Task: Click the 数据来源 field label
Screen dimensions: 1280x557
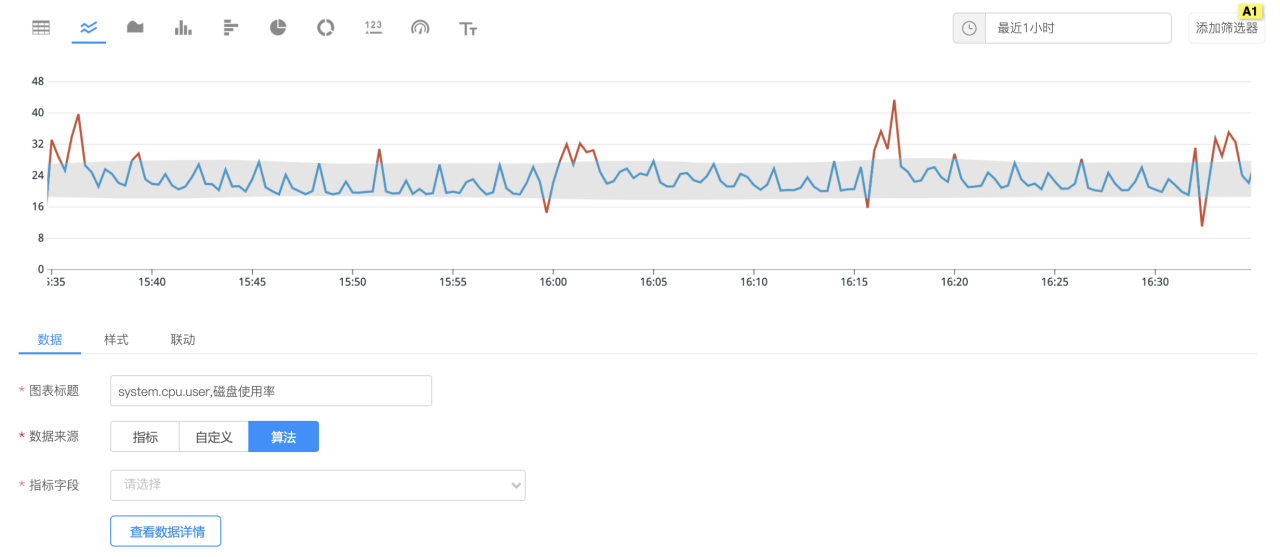Action: (x=54, y=437)
